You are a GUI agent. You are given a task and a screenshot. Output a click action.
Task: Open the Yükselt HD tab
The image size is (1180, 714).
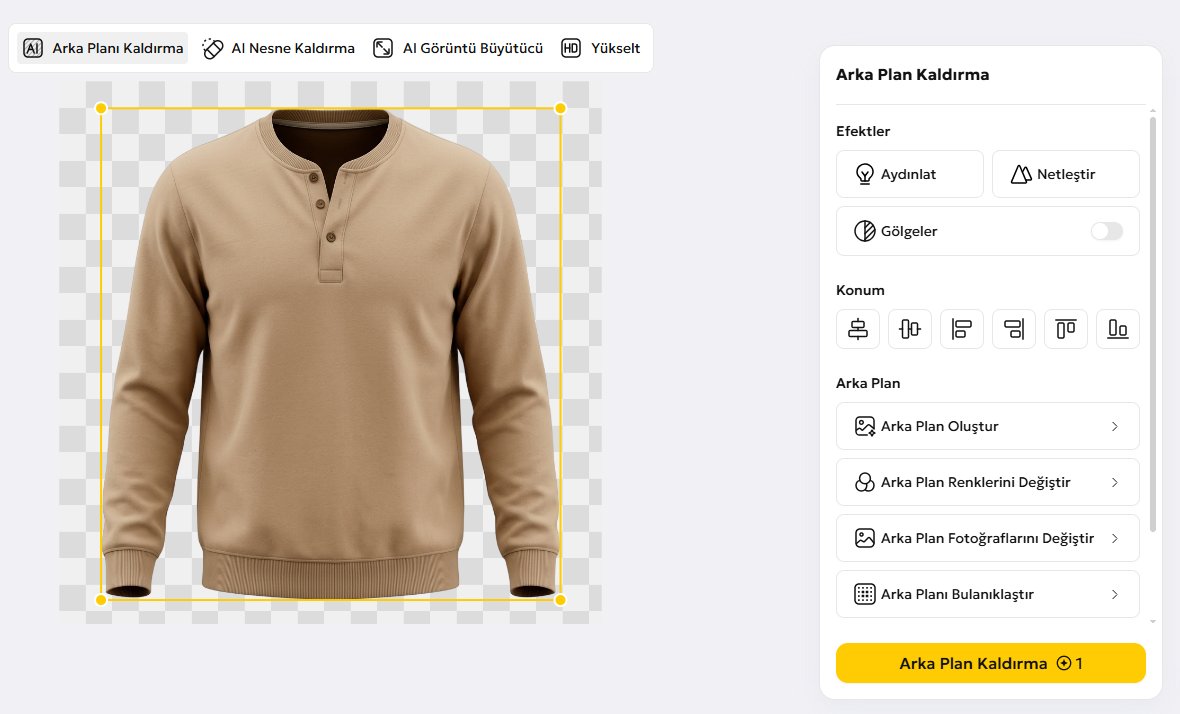(601, 48)
